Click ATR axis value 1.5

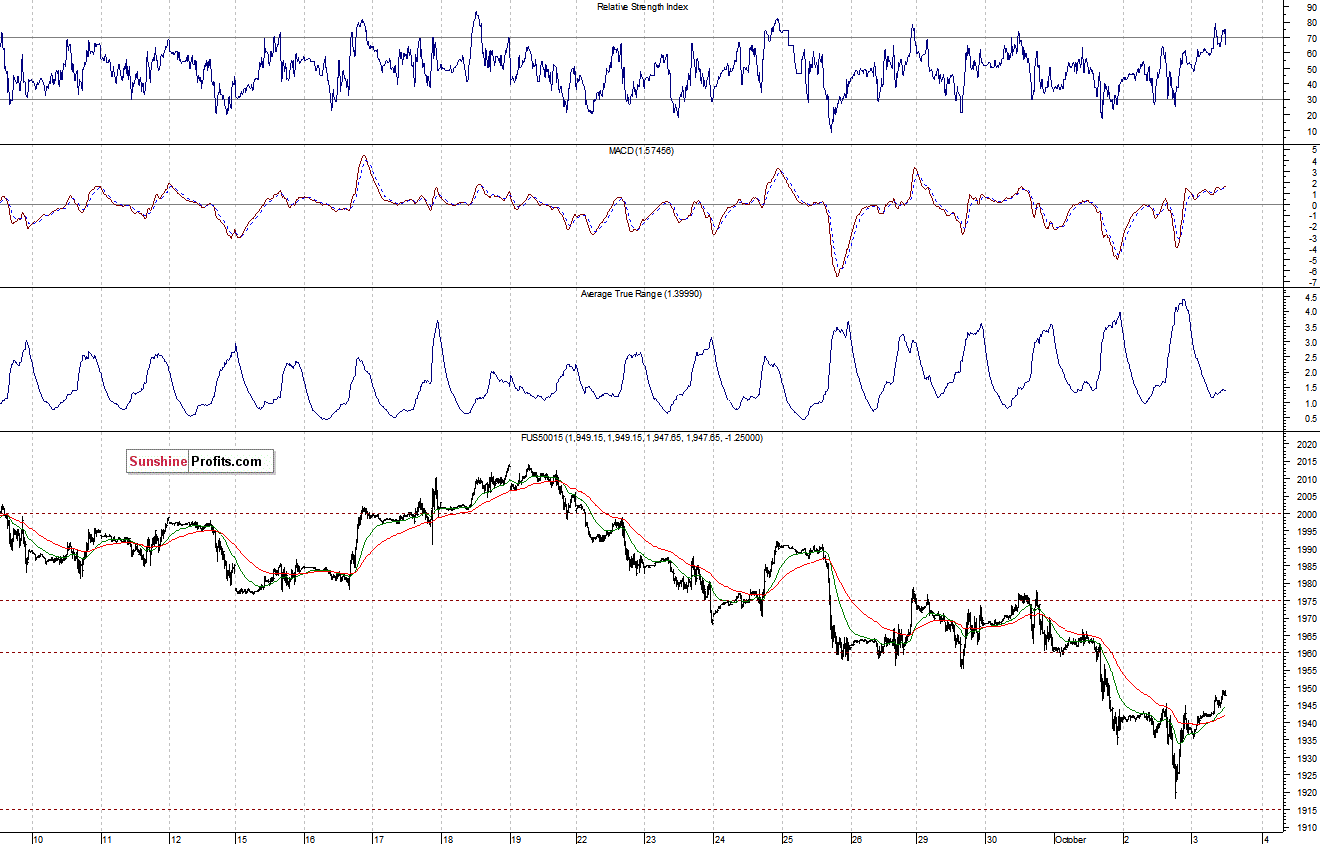1311,387
